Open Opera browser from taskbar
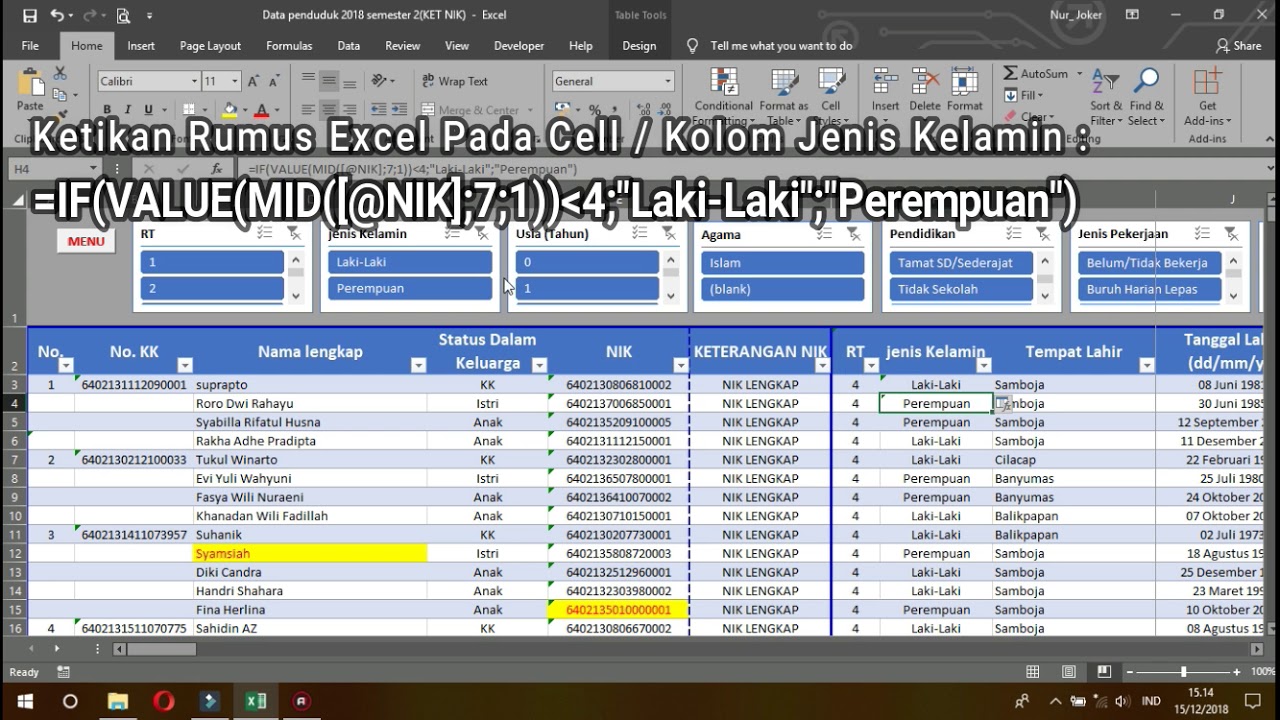Screen dimensions: 1280x720 164,701
